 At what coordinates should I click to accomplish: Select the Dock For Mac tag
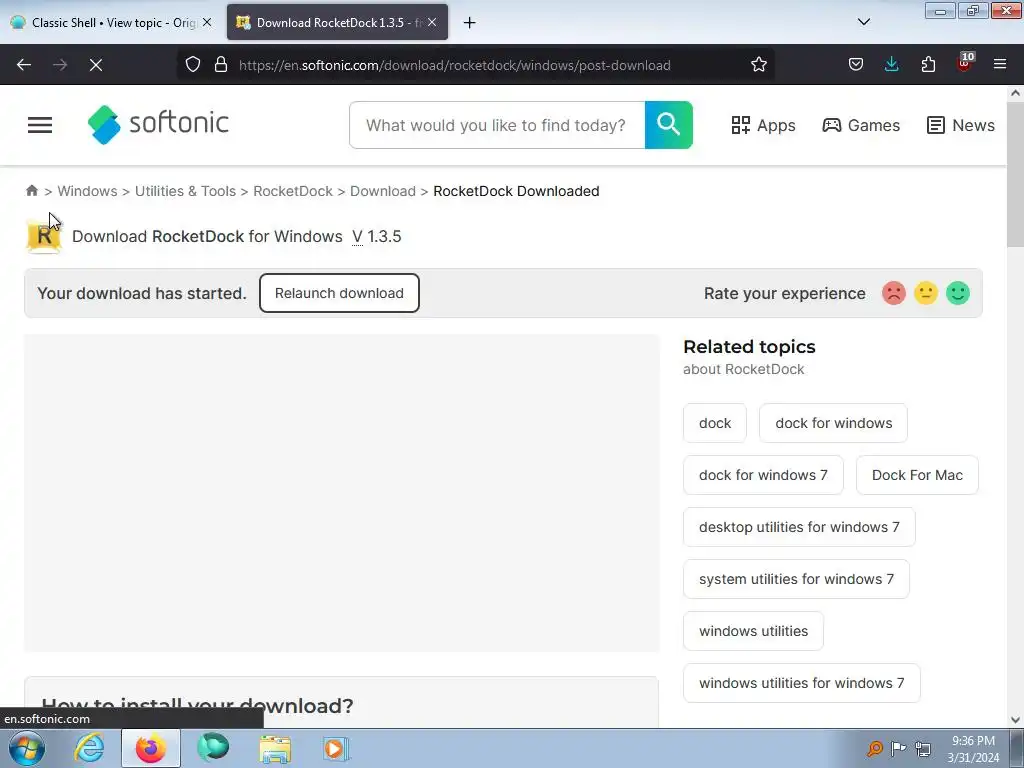coord(917,475)
